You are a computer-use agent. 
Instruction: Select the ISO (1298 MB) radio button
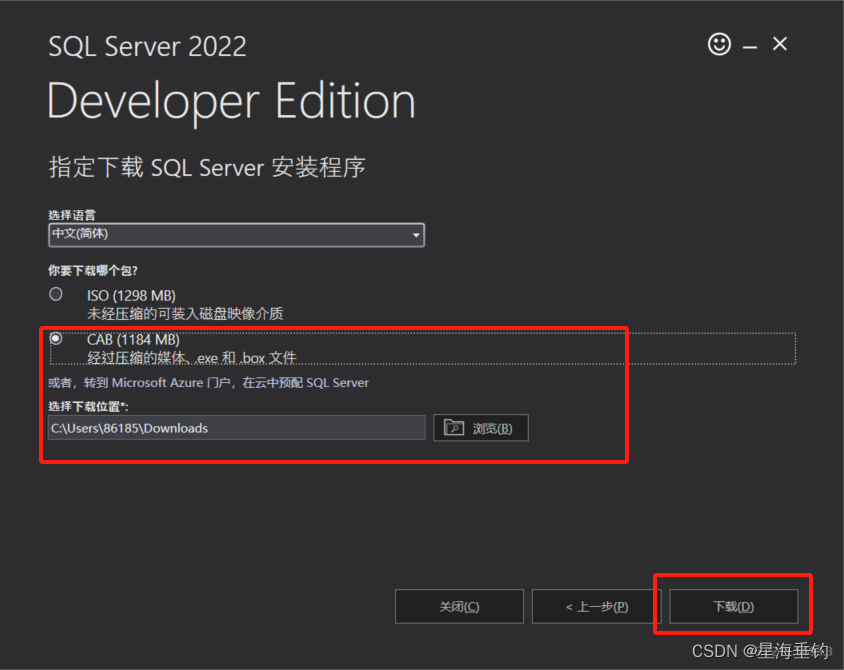coord(57,294)
